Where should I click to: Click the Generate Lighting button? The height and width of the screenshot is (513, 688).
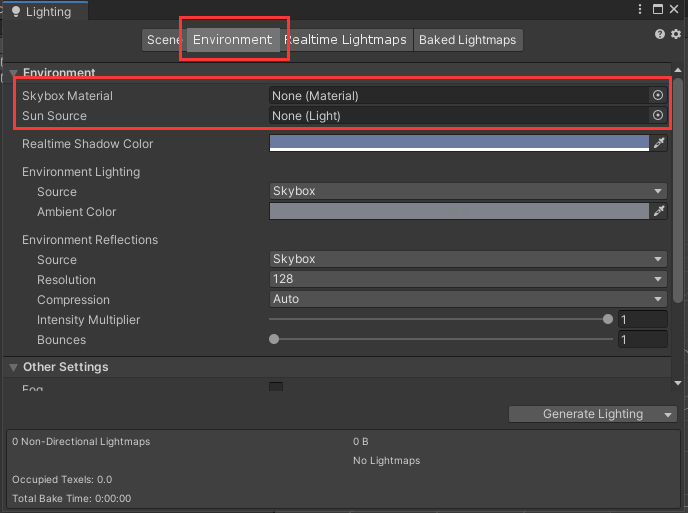click(593, 414)
